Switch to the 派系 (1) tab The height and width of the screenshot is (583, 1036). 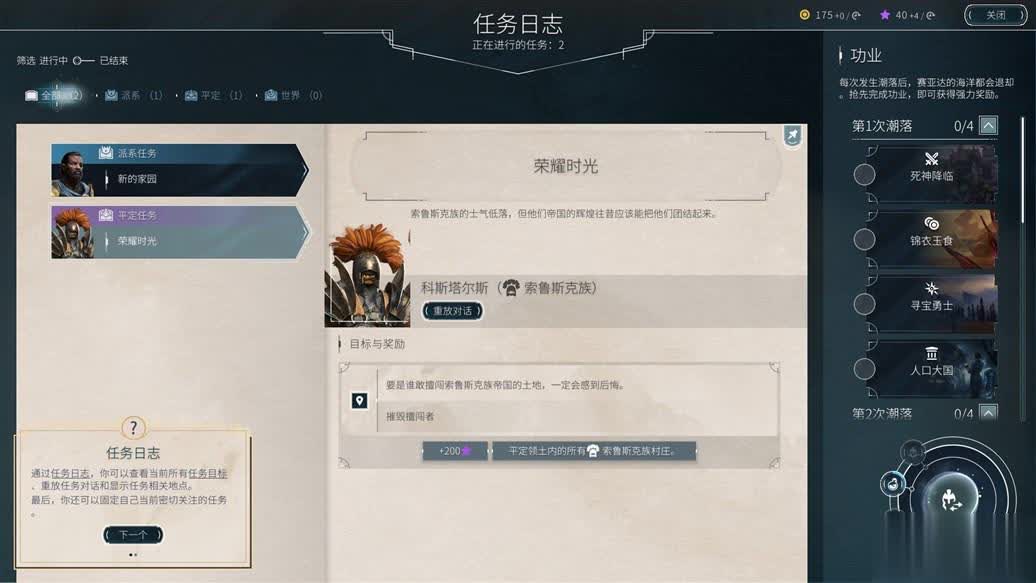click(x=133, y=95)
